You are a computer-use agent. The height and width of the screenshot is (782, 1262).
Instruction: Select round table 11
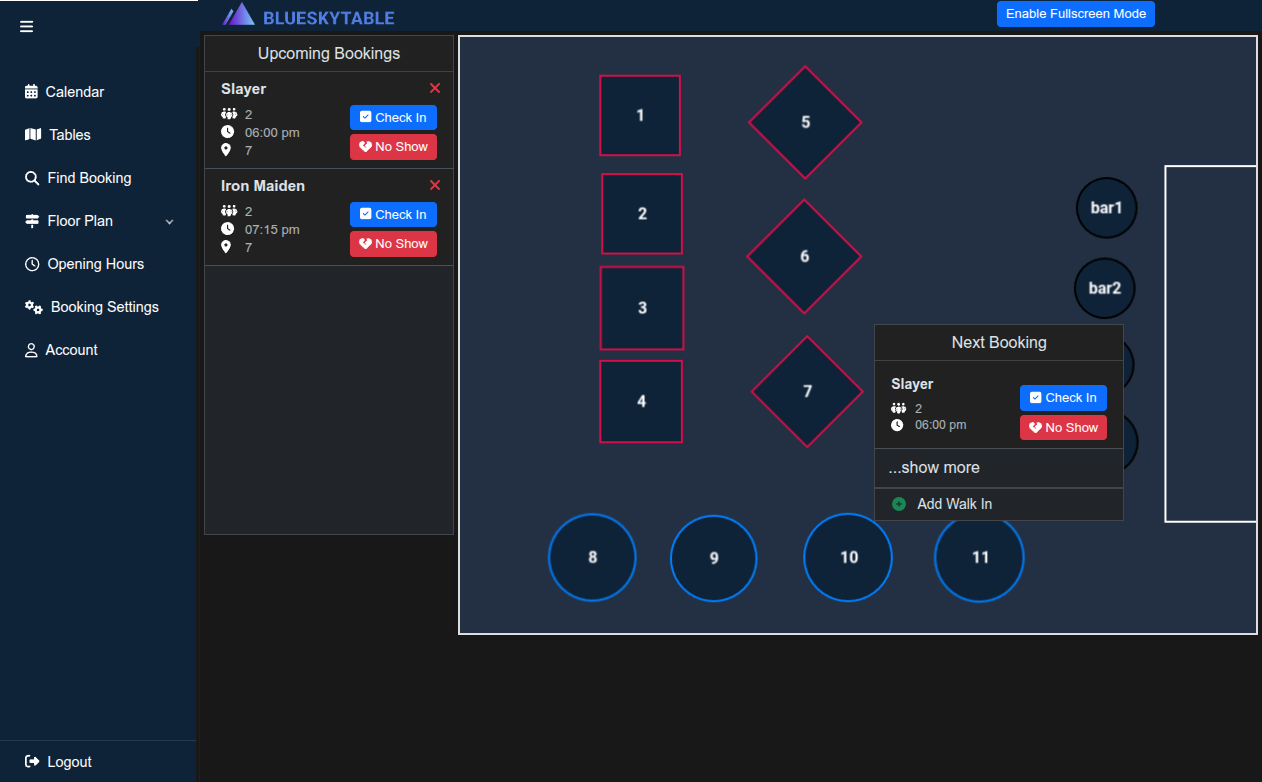[979, 557]
